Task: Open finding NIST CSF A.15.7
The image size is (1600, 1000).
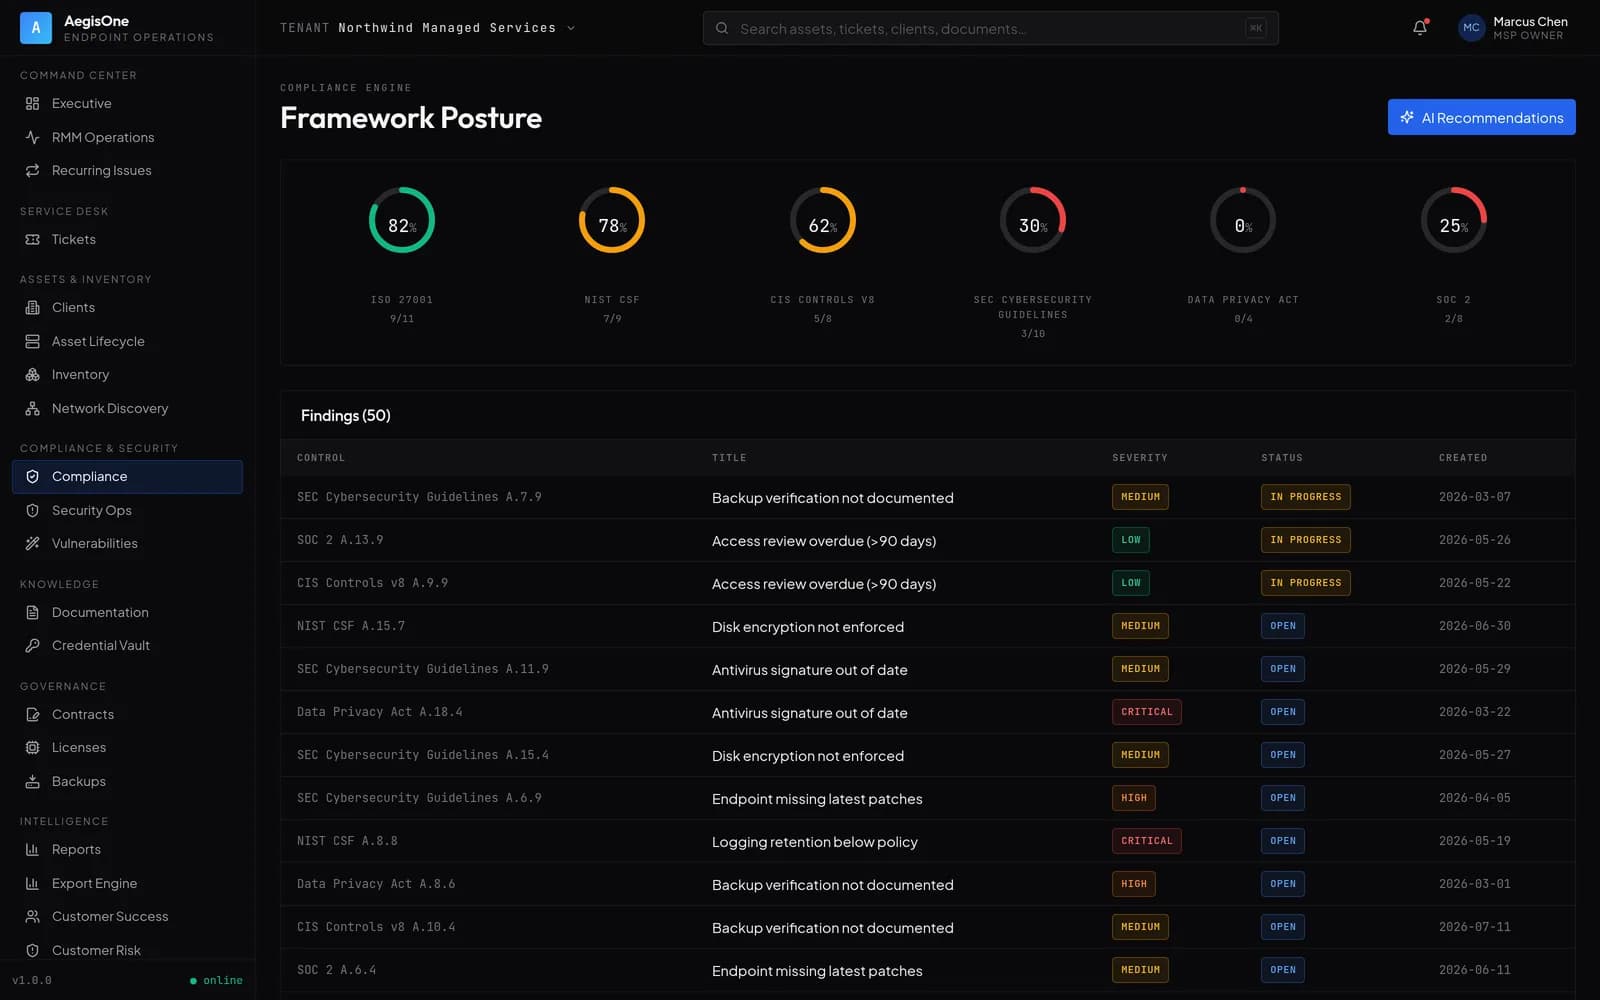Action: (927, 626)
